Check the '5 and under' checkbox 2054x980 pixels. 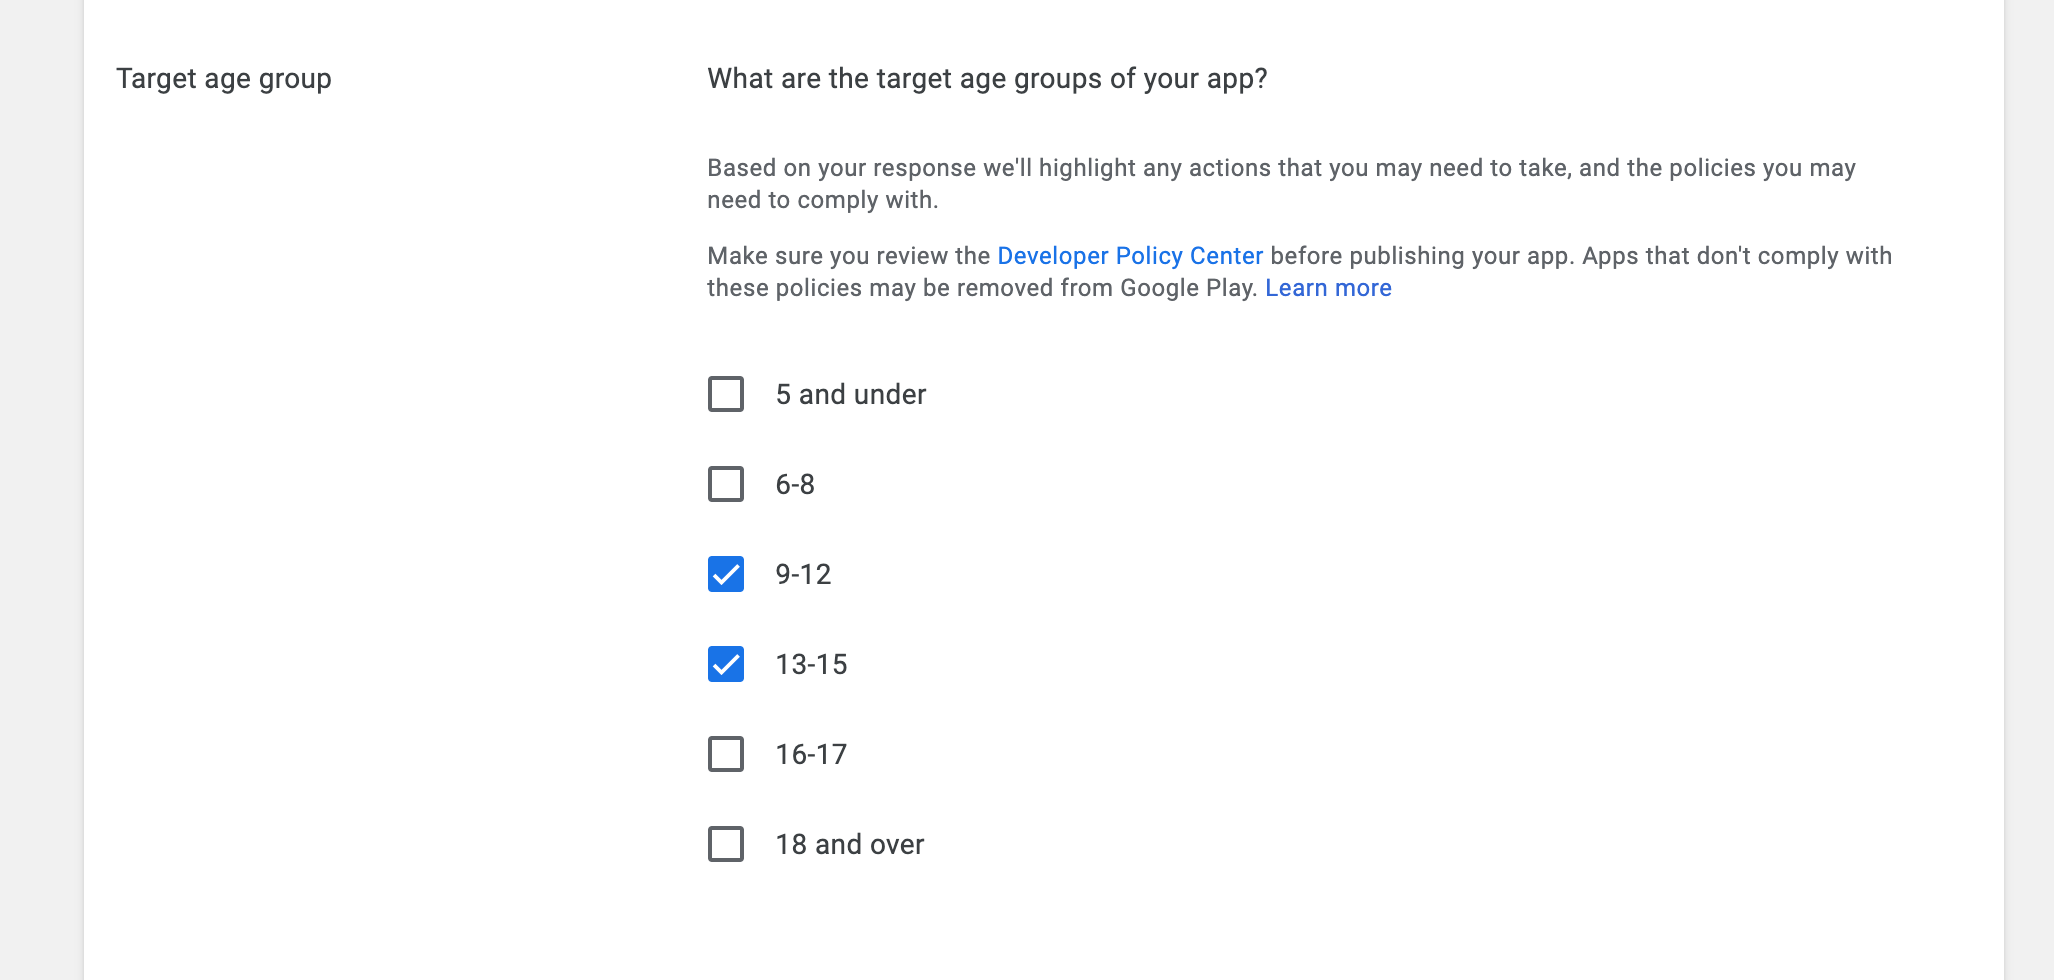click(726, 394)
